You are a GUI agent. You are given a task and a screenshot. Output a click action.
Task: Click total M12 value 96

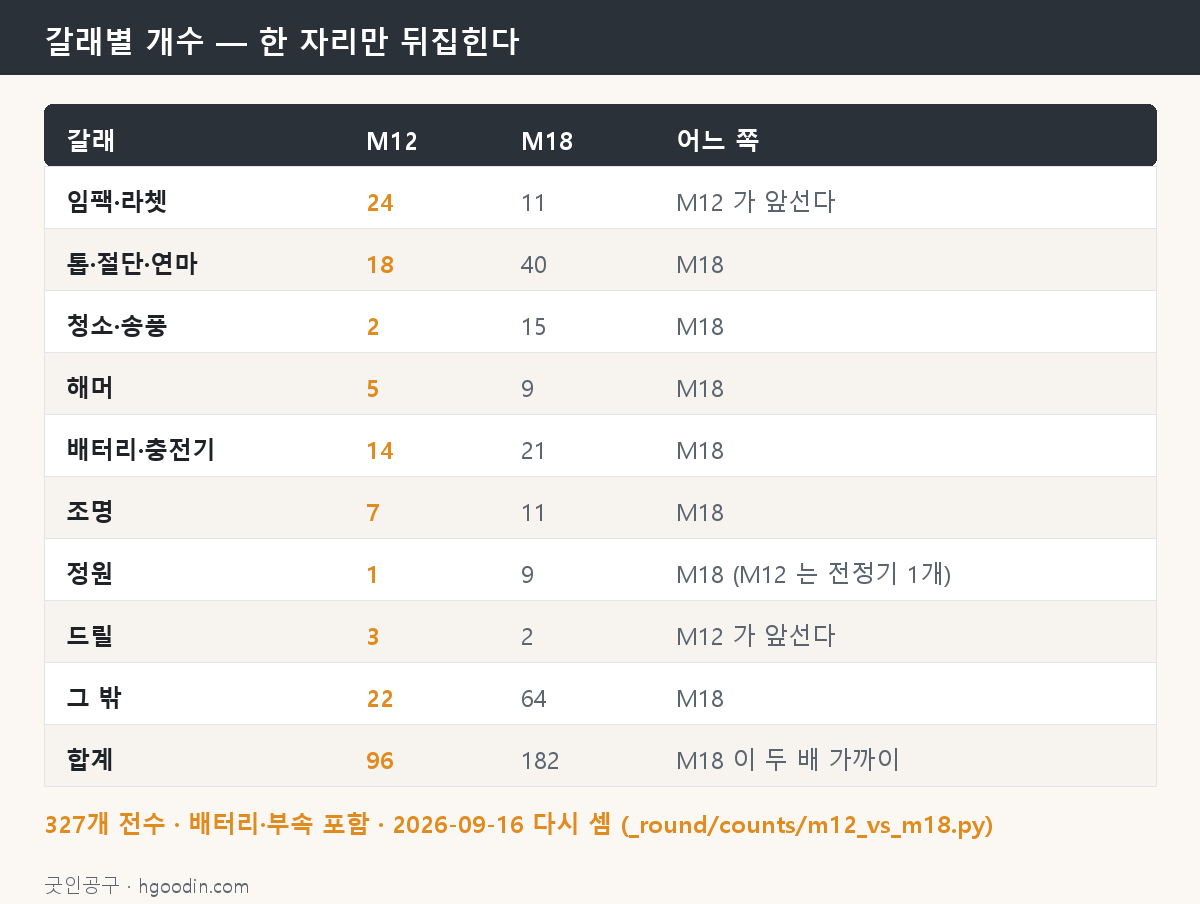(380, 761)
